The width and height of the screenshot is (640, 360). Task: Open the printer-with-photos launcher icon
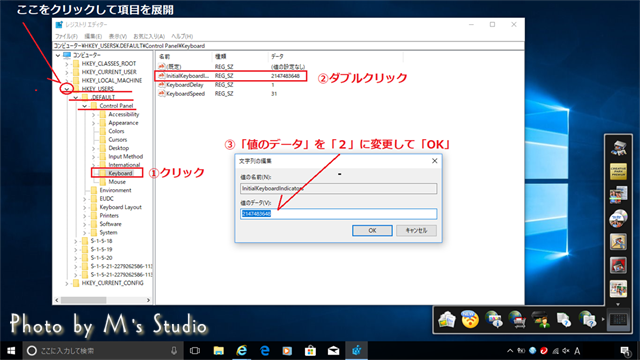tap(618, 148)
